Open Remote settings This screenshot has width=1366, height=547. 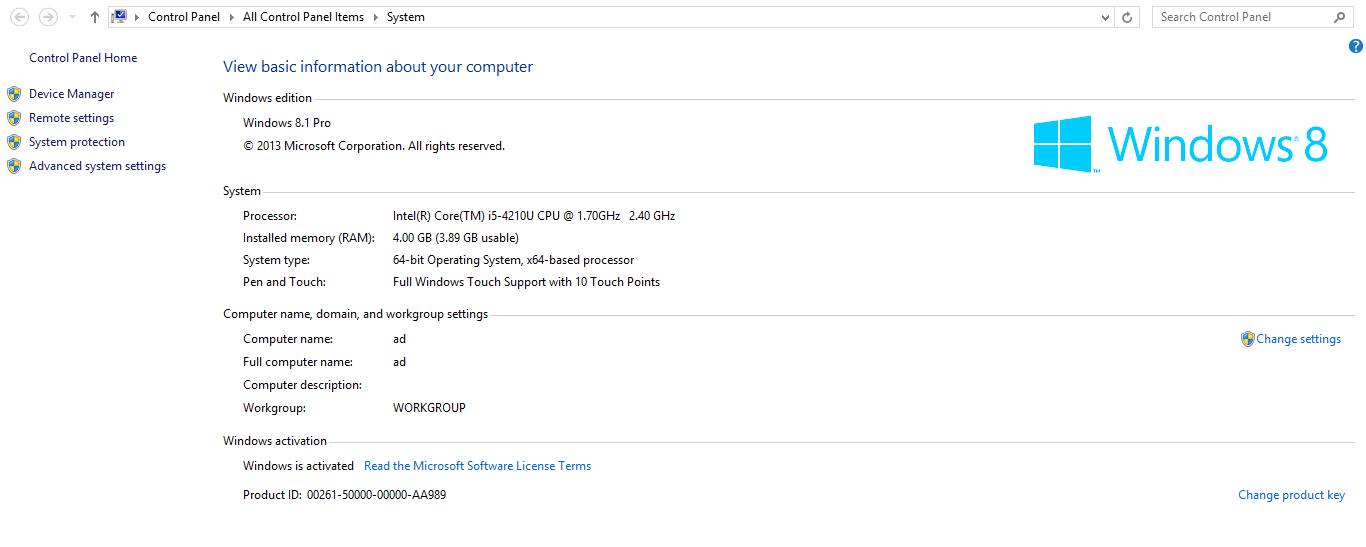pos(71,118)
